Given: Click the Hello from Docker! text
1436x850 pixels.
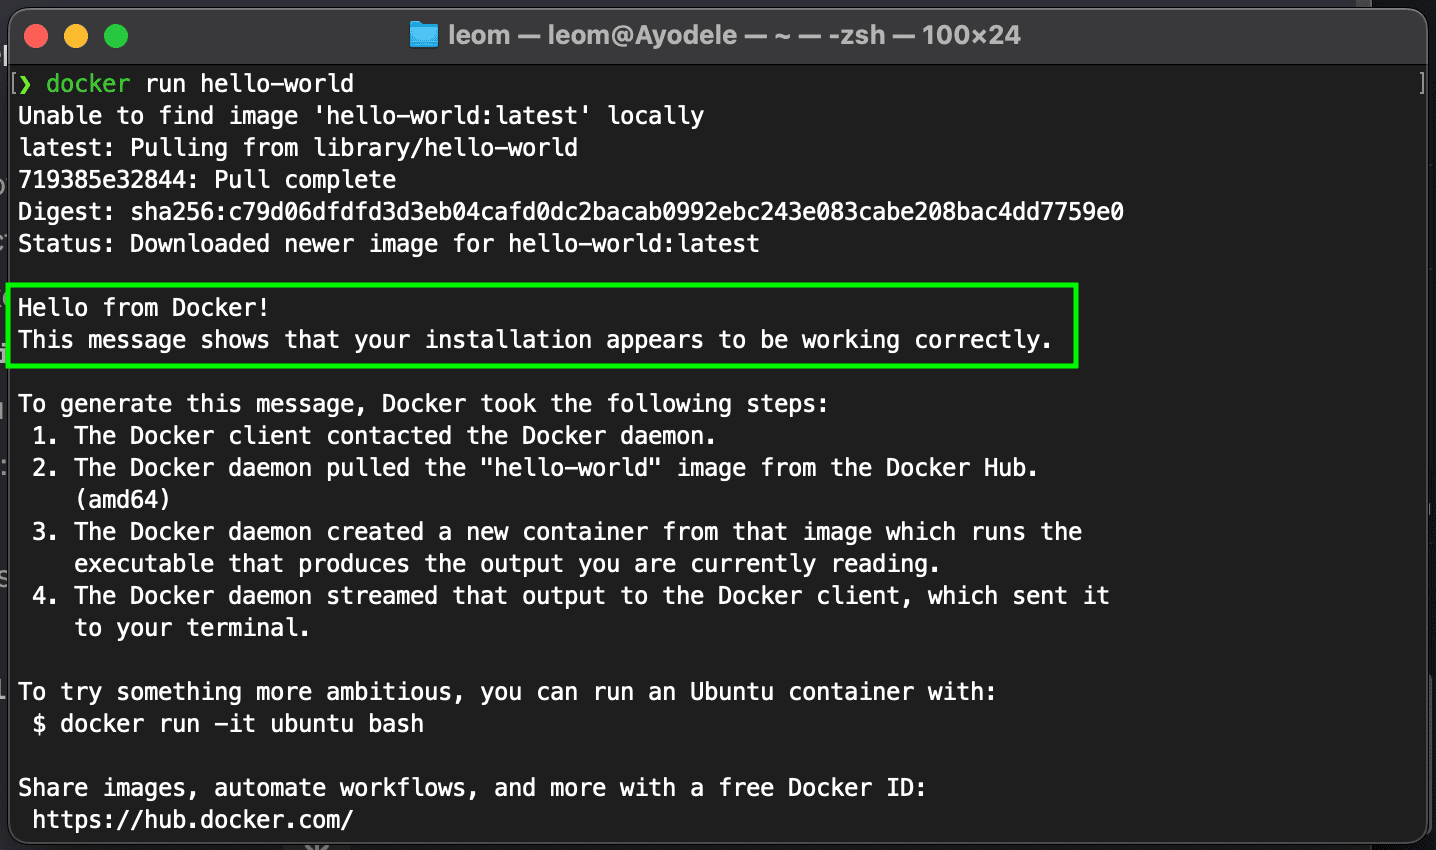Looking at the screenshot, I should point(142,307).
